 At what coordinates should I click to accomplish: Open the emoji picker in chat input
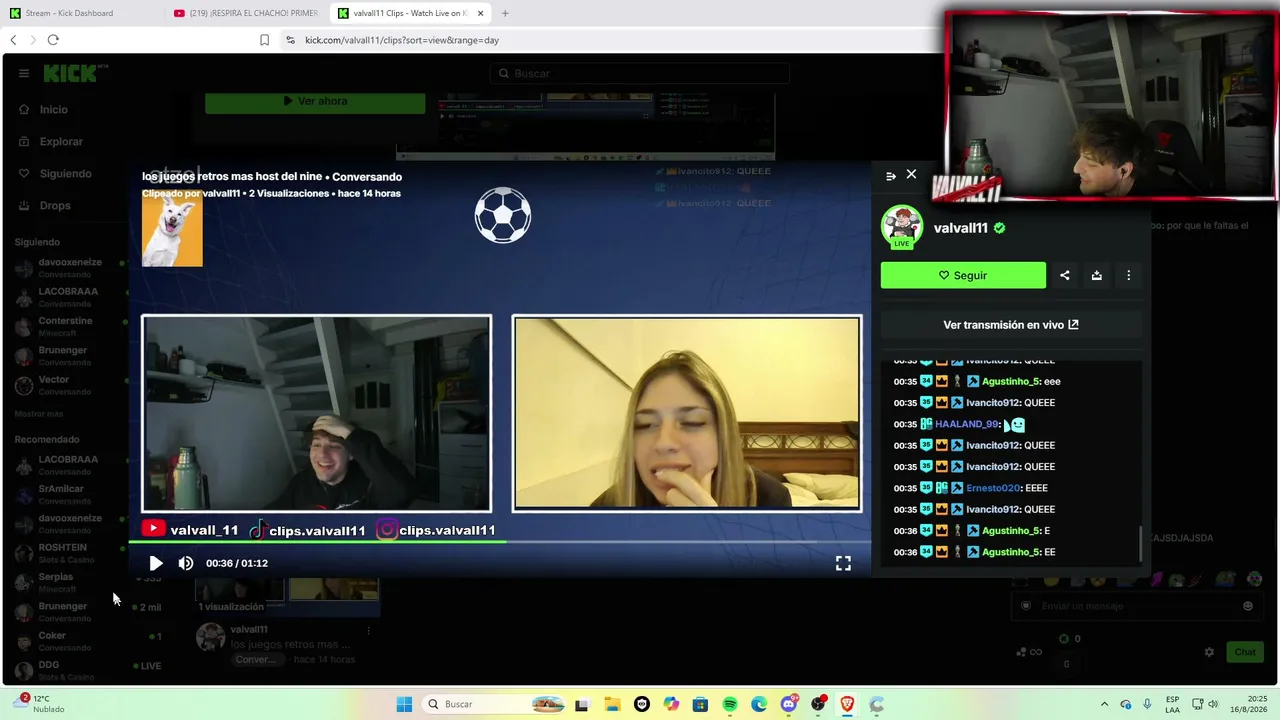[1248, 606]
